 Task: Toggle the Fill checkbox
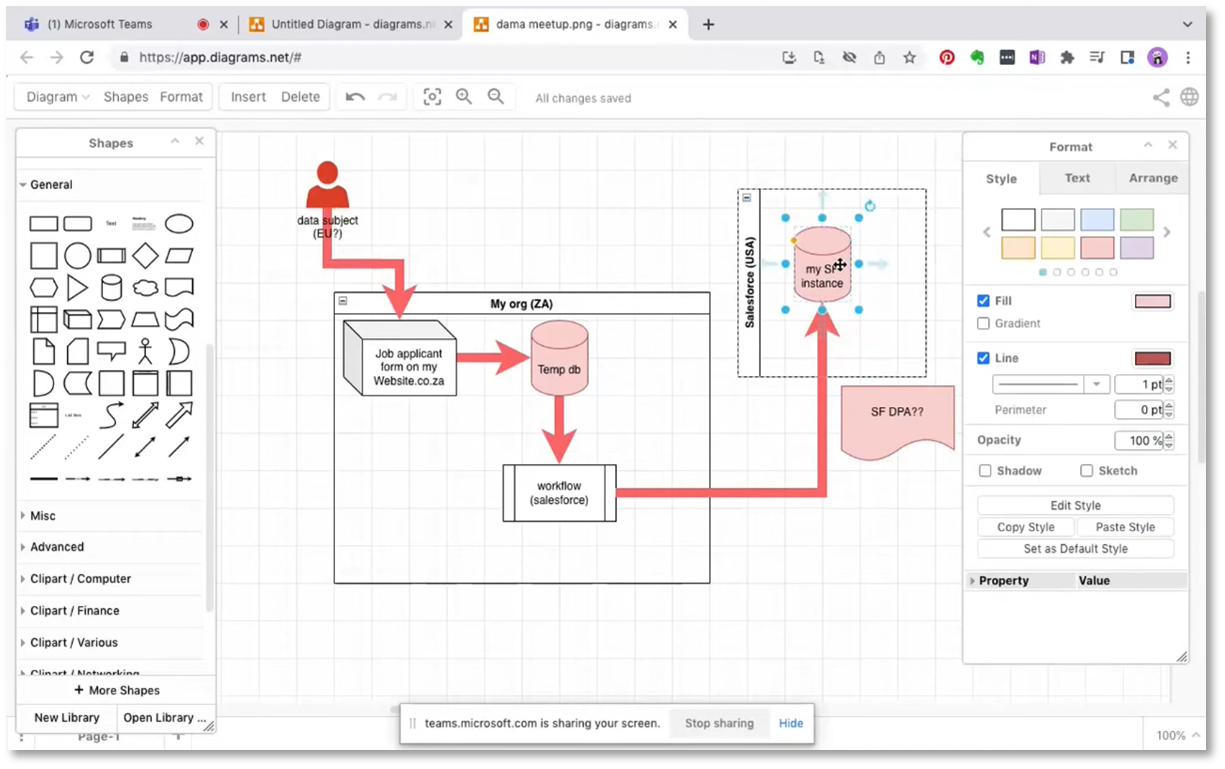pos(983,301)
